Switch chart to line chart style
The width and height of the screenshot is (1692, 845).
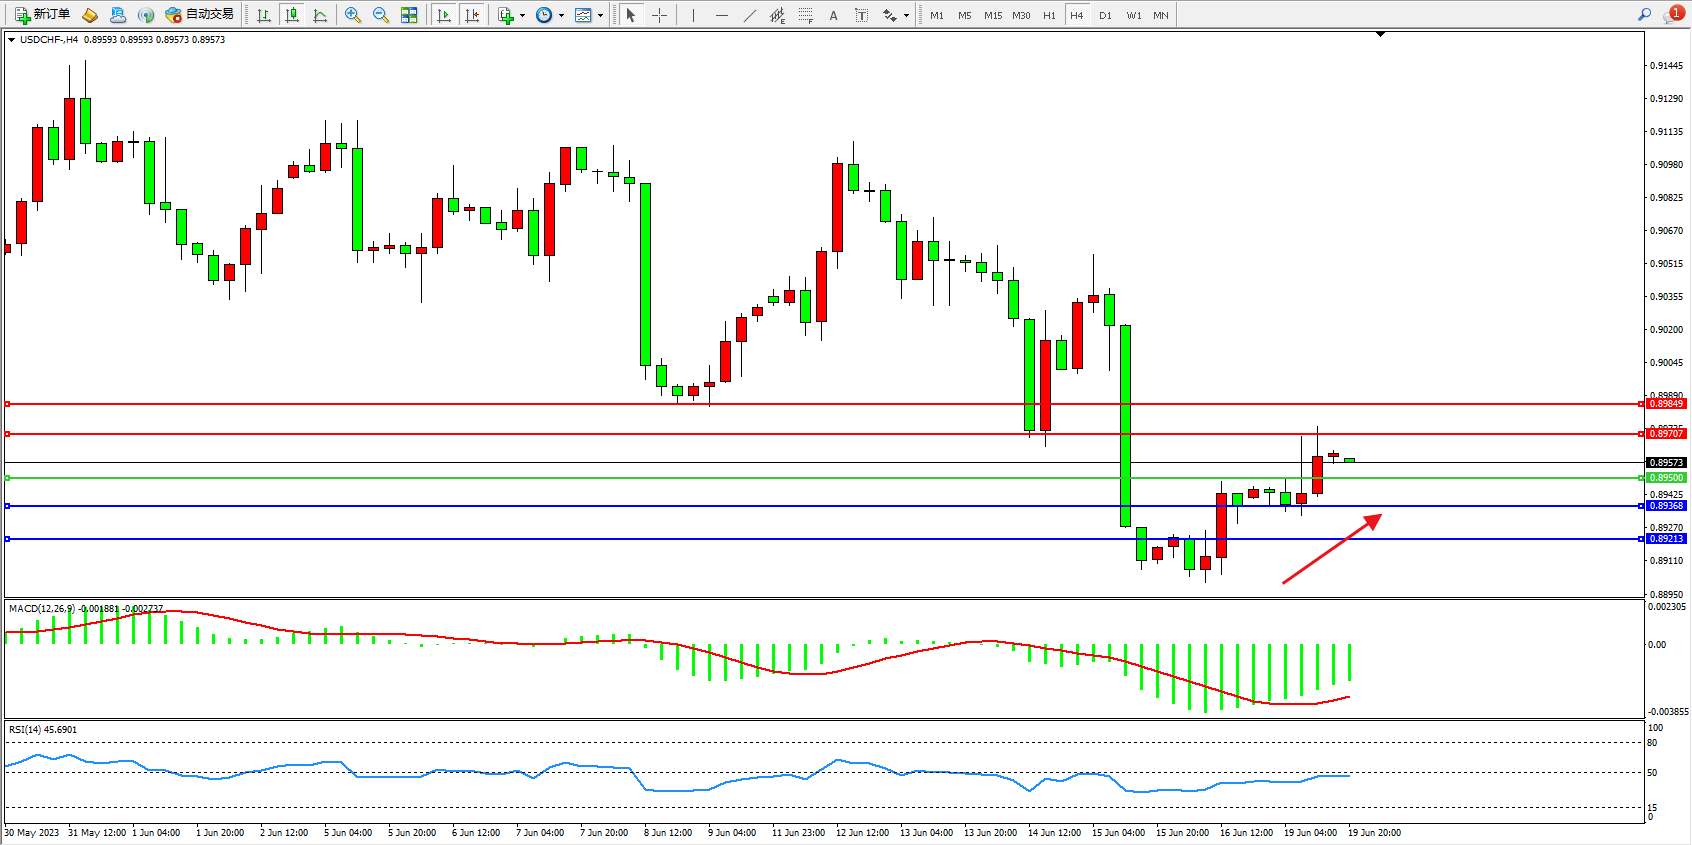[320, 15]
